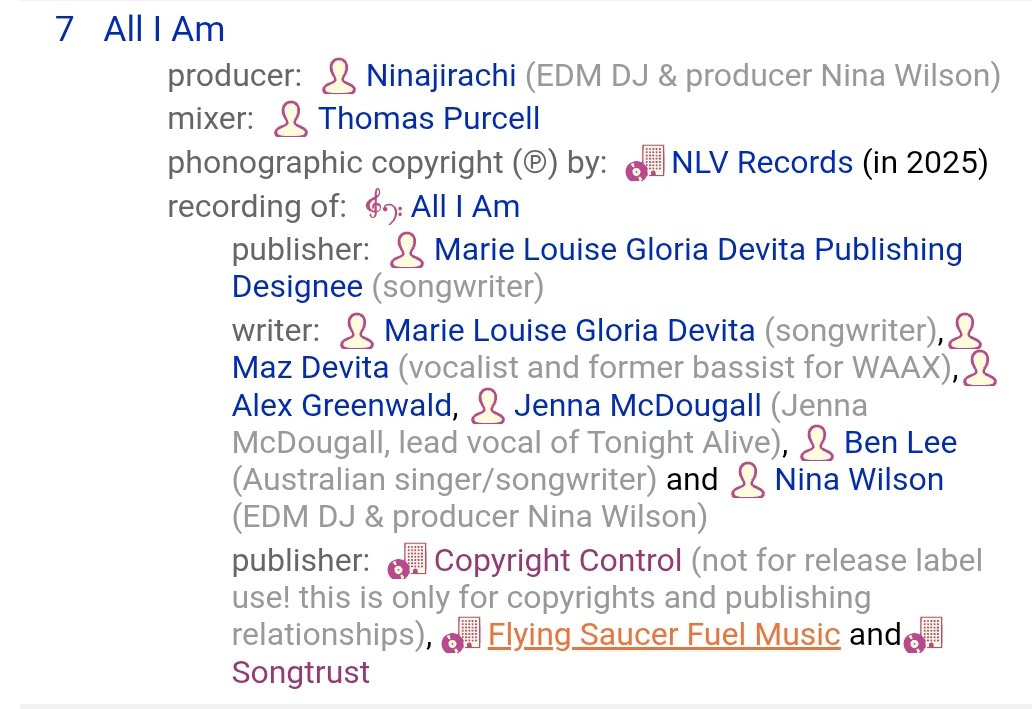Open the Nina Wilson writer link
1032x709 pixels.
pyautogui.click(x=859, y=479)
